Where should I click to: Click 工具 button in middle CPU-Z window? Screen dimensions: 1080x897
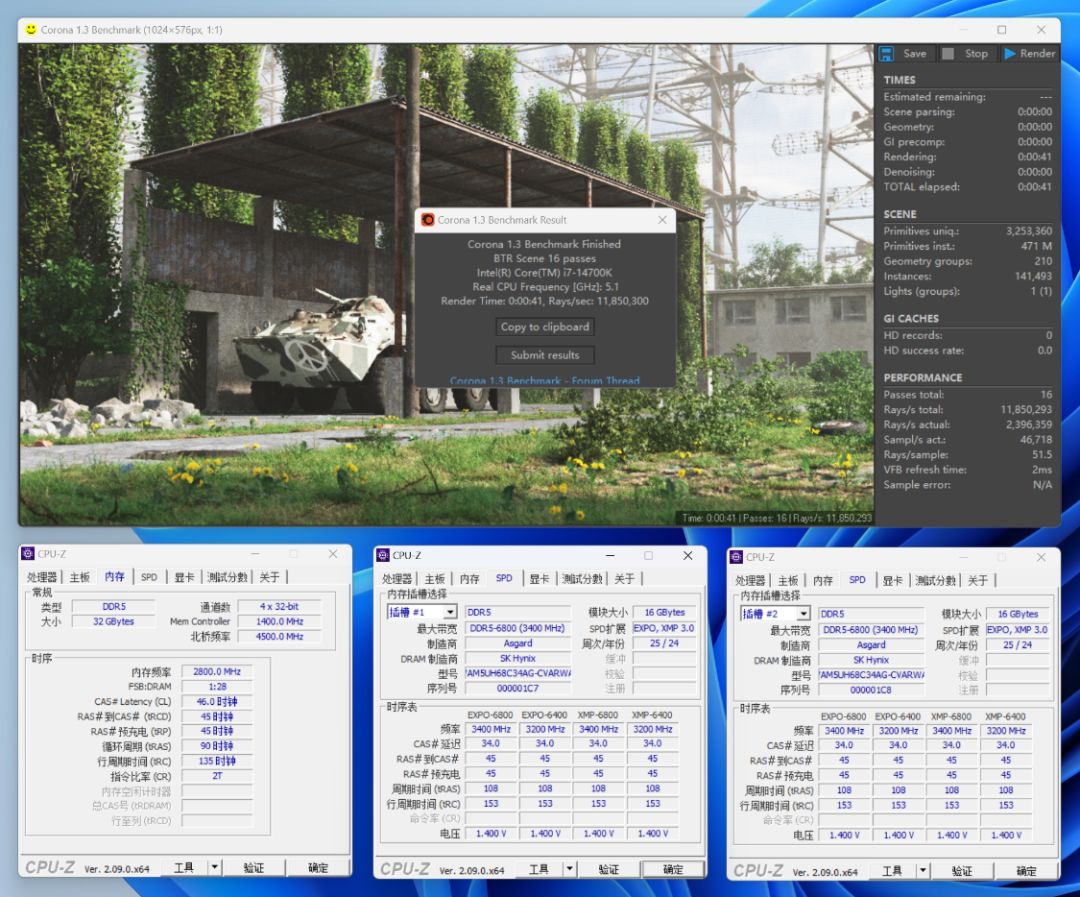[539, 869]
